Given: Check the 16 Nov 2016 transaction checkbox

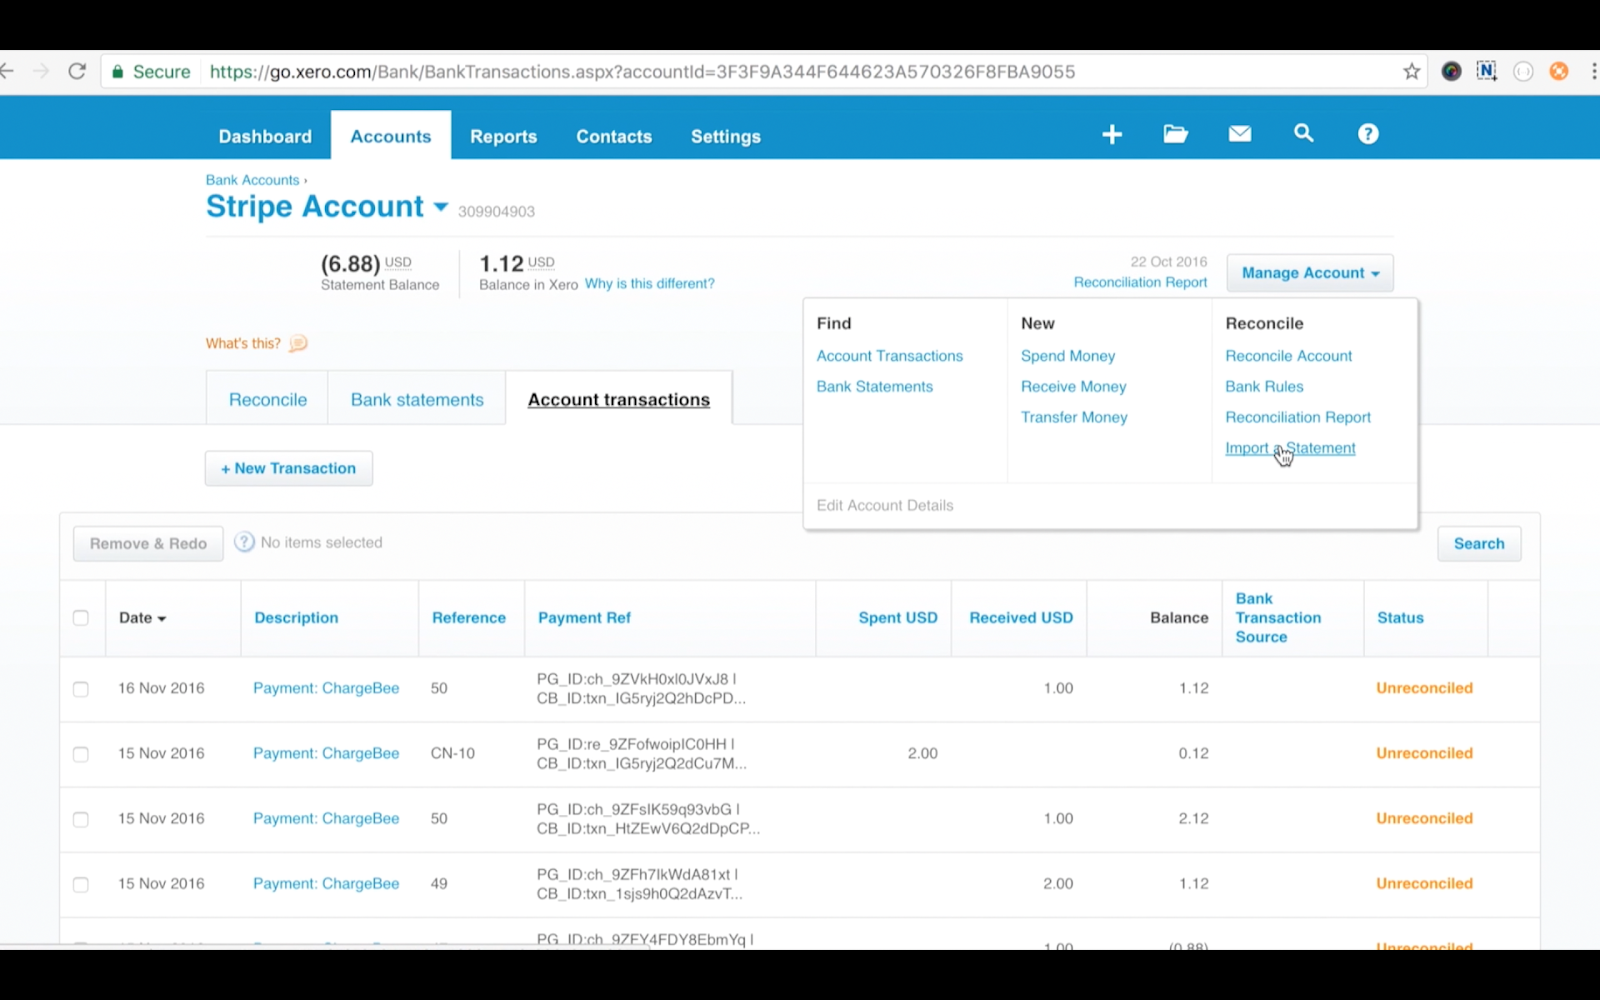Looking at the screenshot, I should [x=81, y=689].
